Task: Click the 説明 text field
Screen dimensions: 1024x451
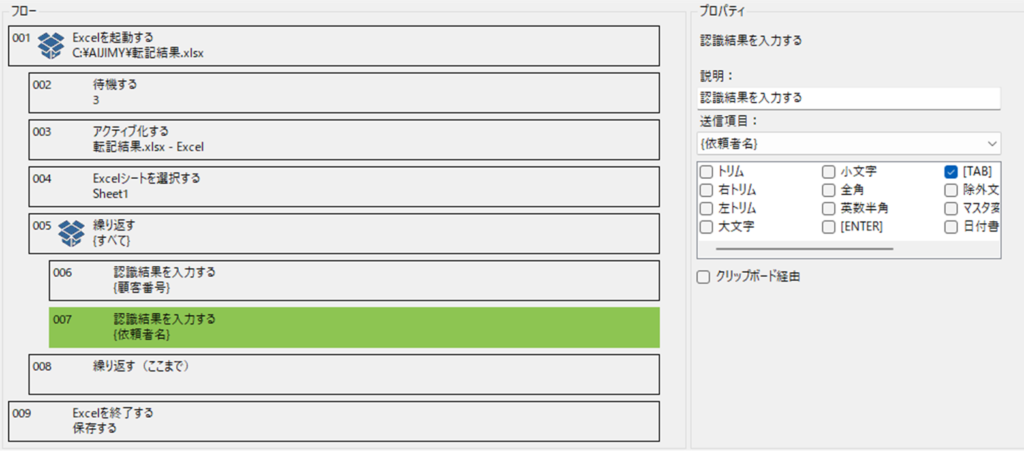Action: (x=849, y=98)
